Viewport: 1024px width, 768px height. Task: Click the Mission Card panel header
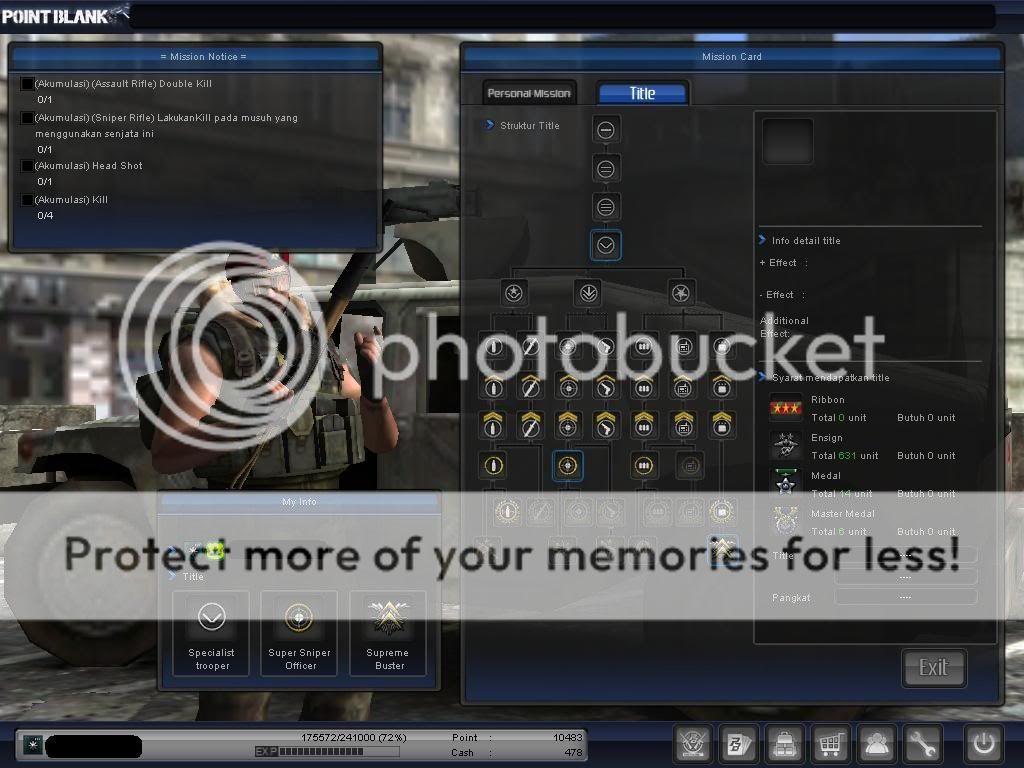pos(731,57)
